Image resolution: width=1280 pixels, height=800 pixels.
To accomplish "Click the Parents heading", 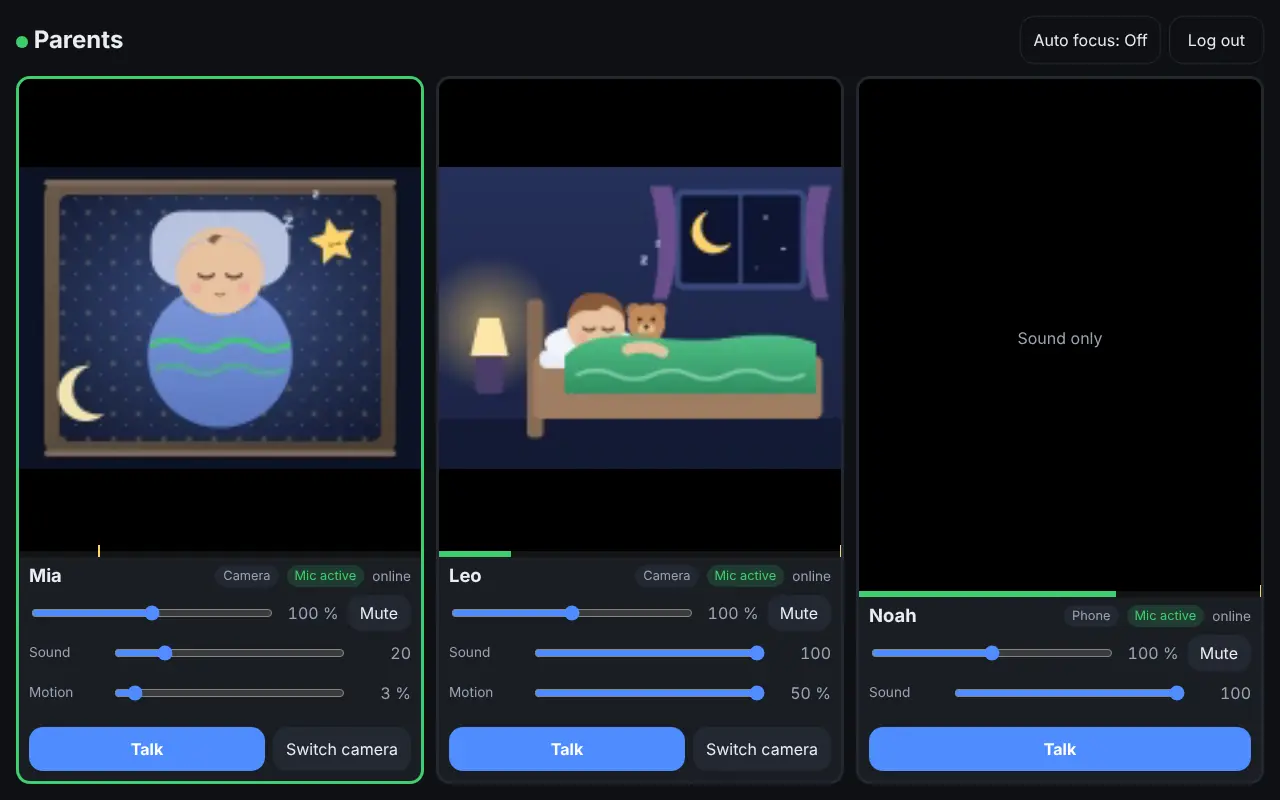I will tap(78, 40).
